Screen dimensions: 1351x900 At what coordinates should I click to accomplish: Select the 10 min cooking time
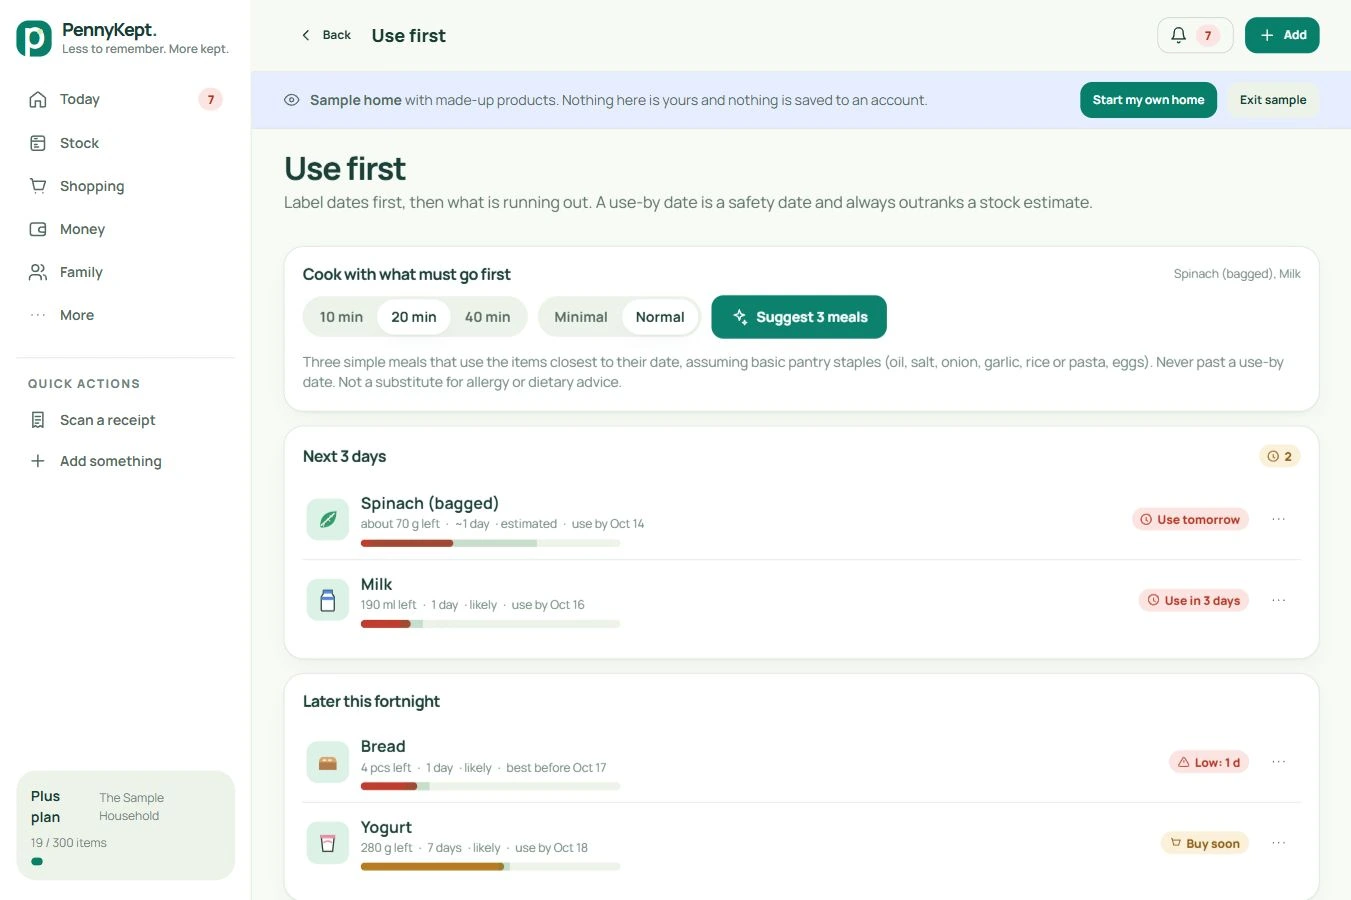point(341,317)
